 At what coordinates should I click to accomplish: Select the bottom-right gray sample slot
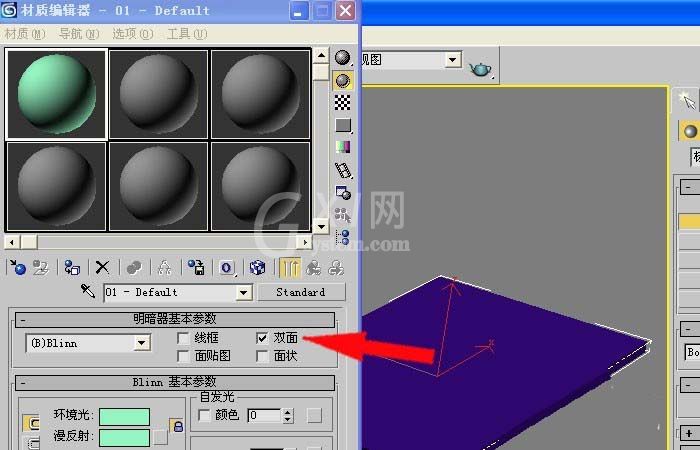coord(260,186)
